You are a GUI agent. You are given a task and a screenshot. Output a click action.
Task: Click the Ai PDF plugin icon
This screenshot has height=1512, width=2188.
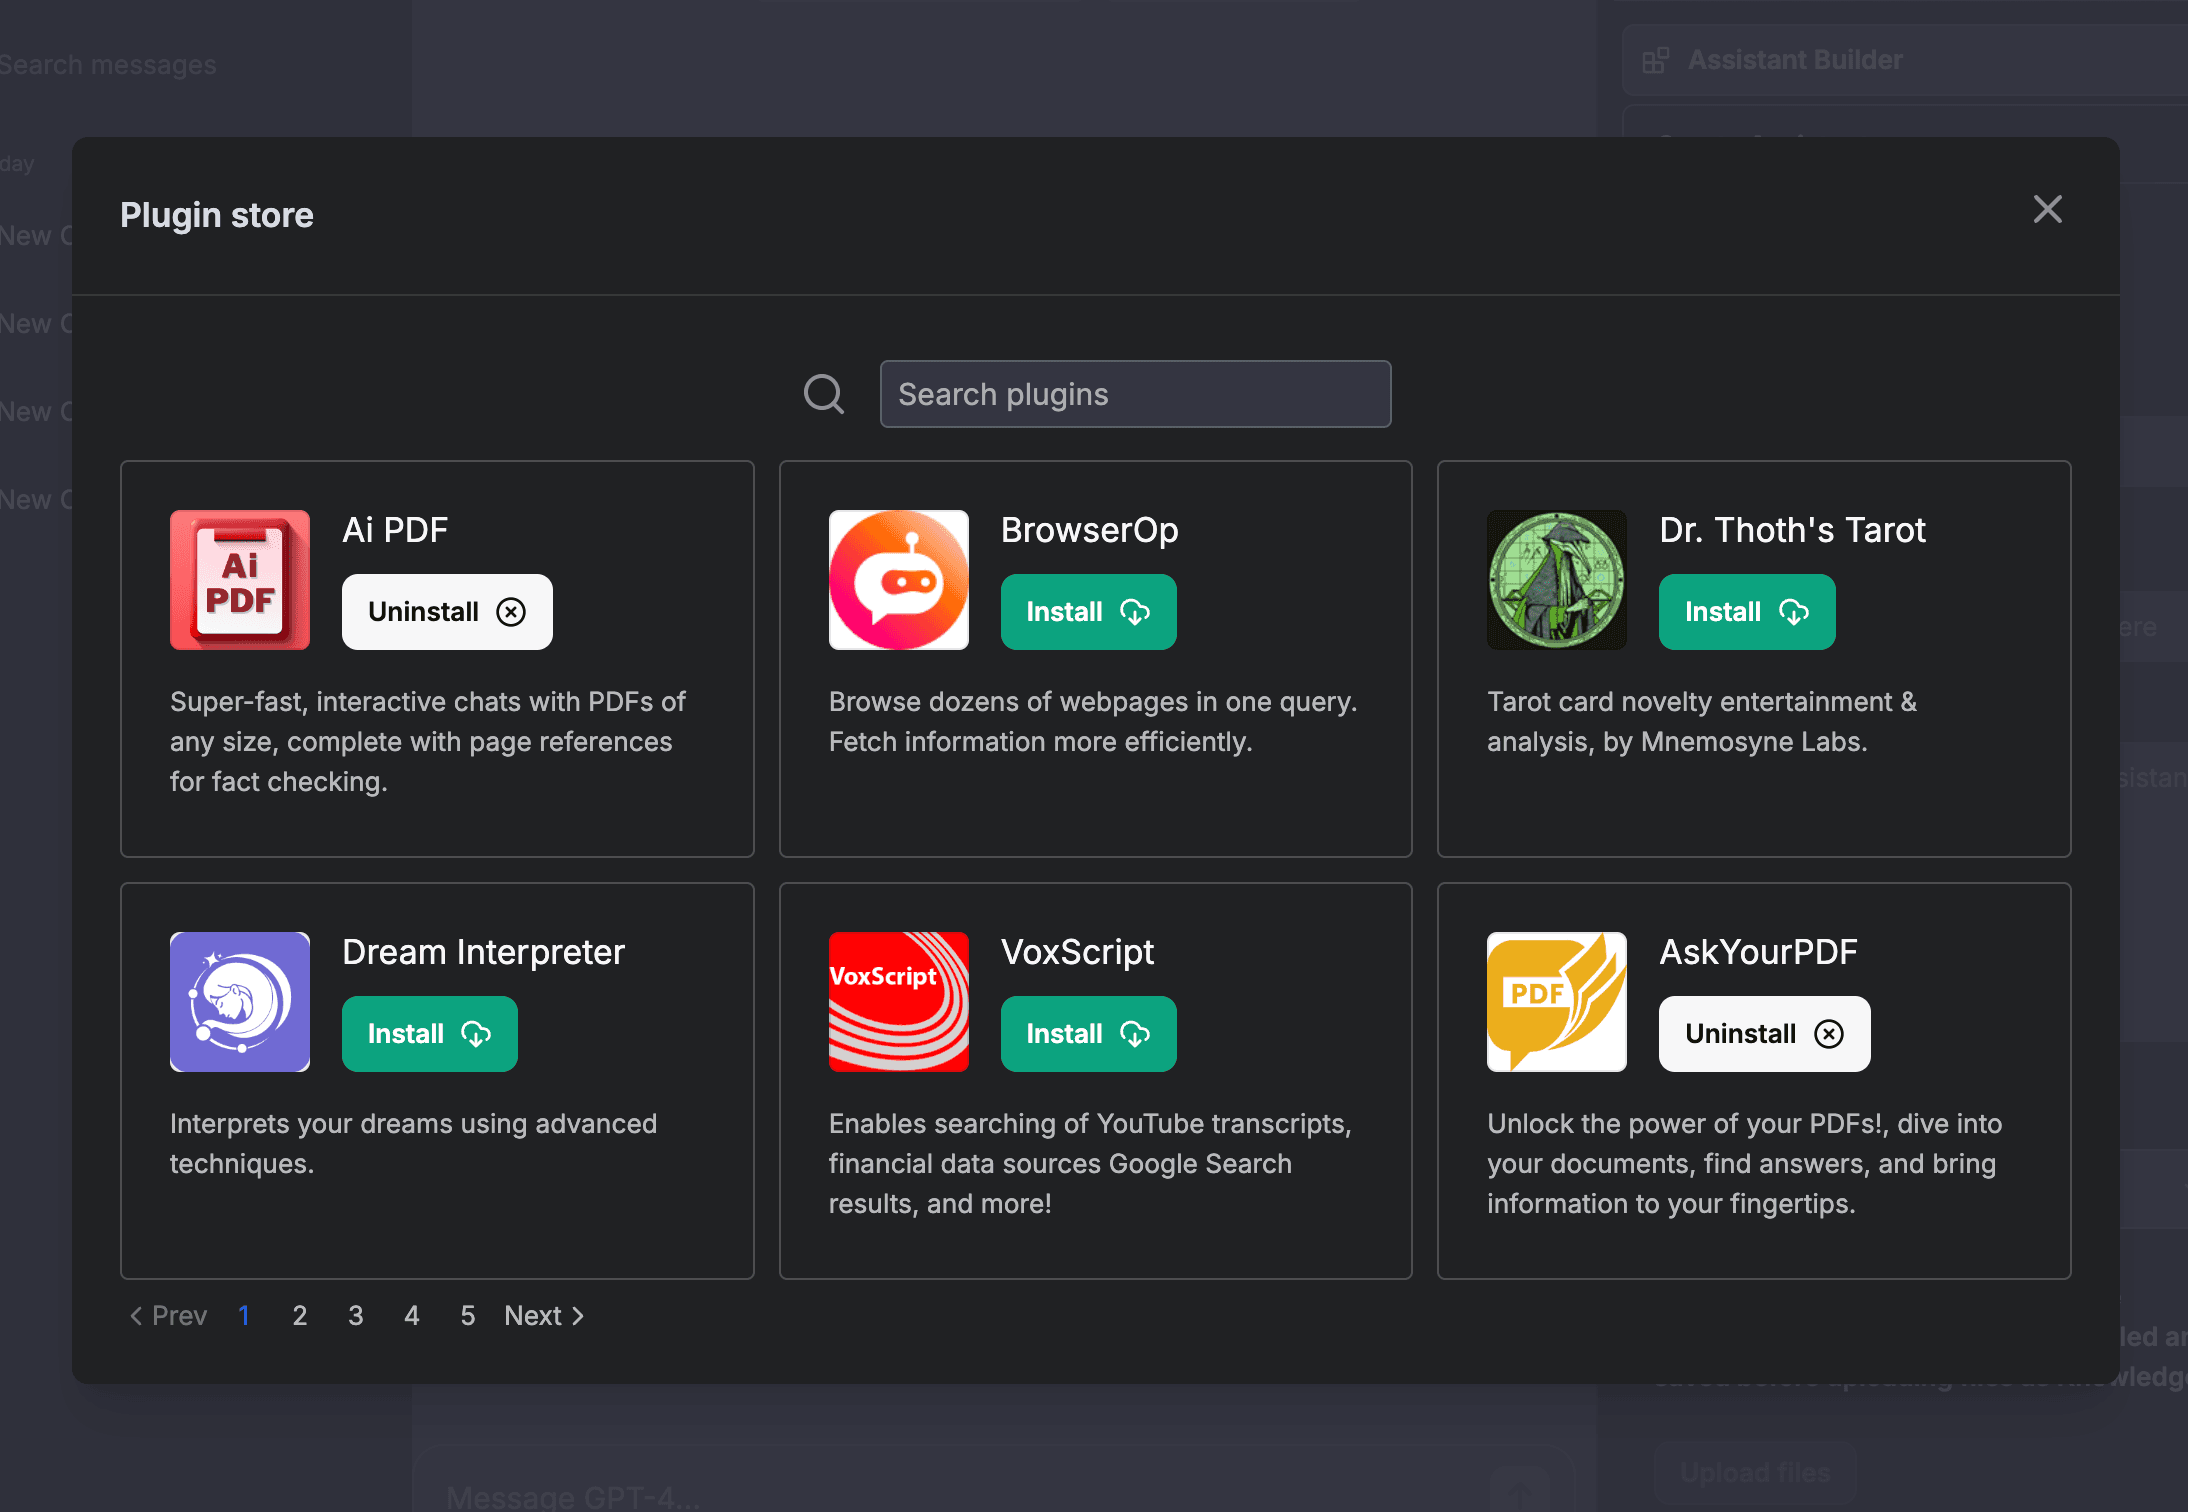point(240,580)
